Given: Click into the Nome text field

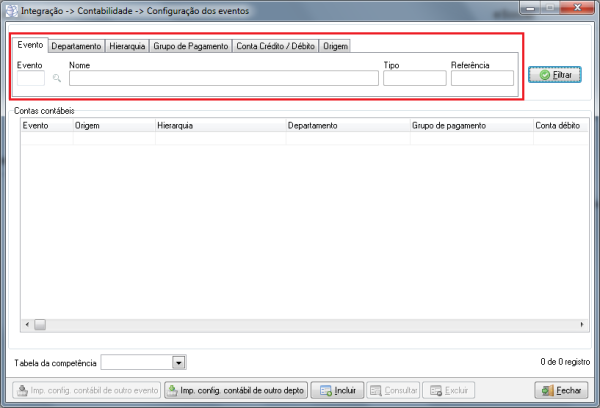Looking at the screenshot, I should [x=223, y=79].
